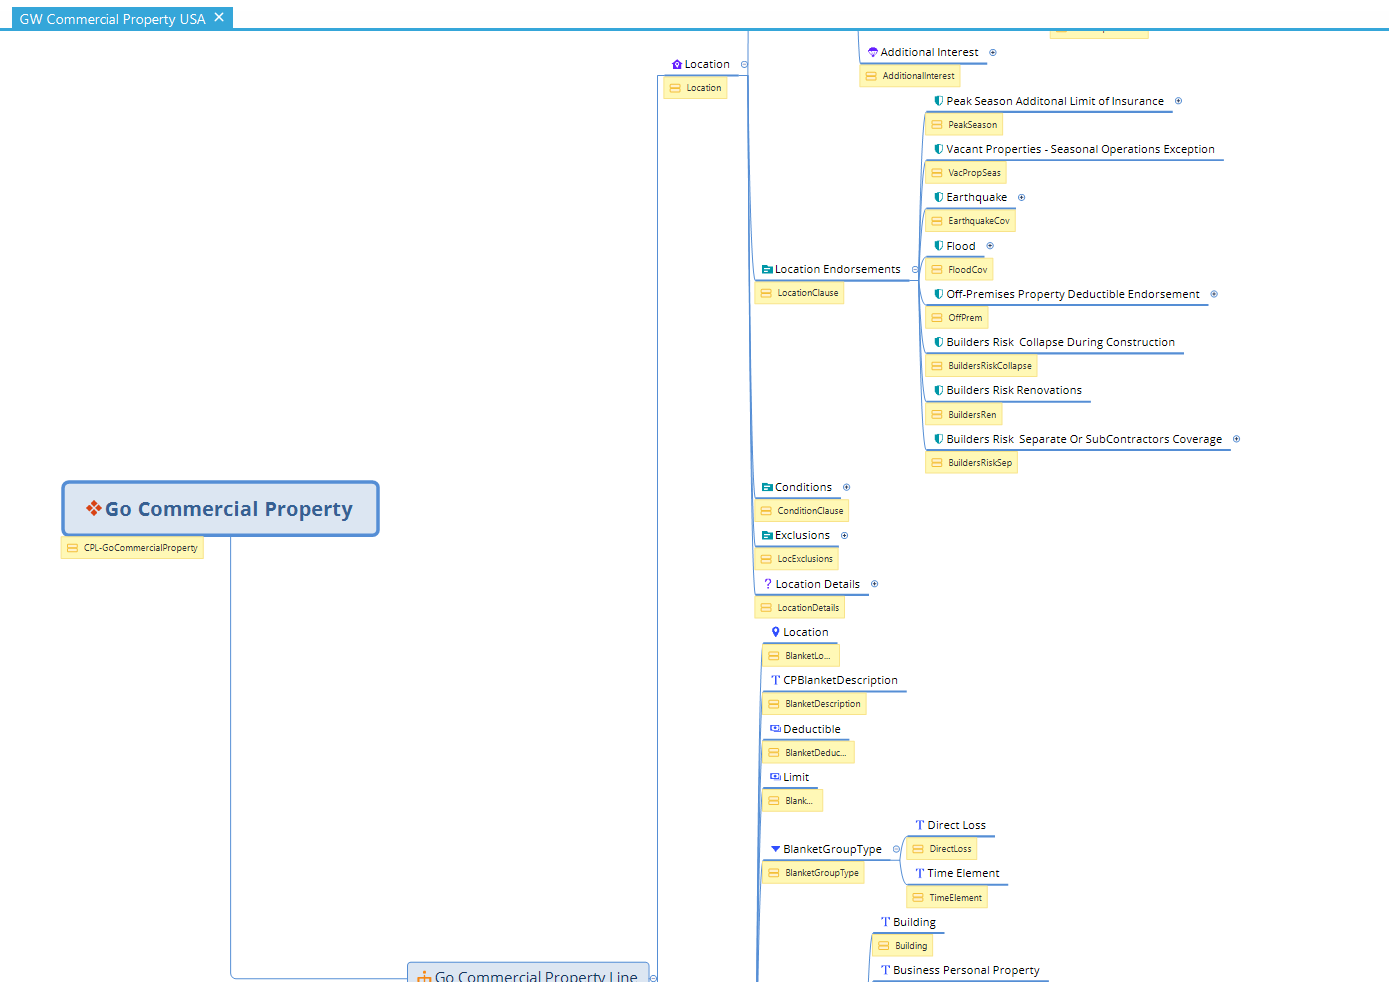Select the Builders Risk Renovations node
The width and height of the screenshot is (1389, 982).
tap(1013, 391)
